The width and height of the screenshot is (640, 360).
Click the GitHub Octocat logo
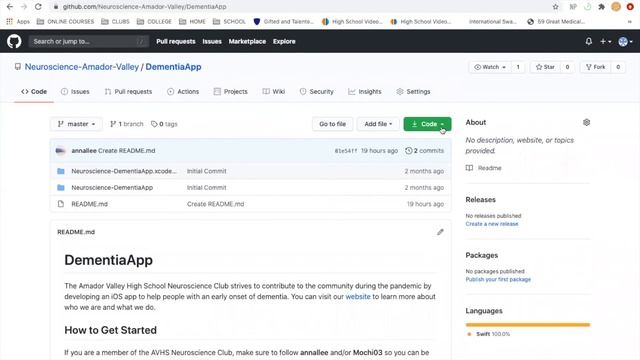pyautogui.click(x=14, y=41)
